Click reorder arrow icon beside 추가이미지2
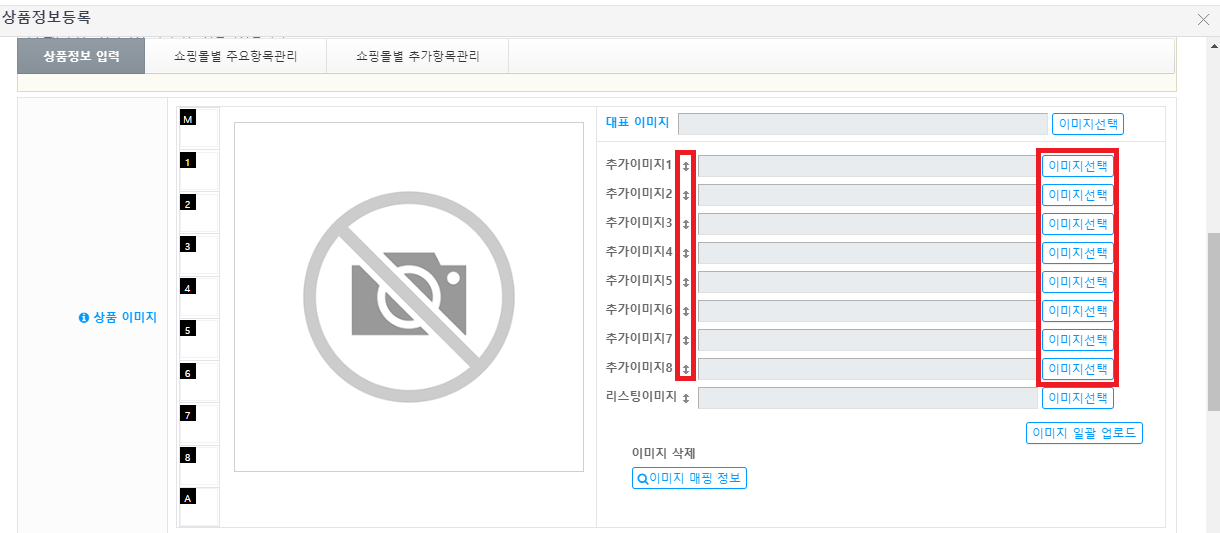This screenshot has width=1220, height=533. click(x=686, y=196)
